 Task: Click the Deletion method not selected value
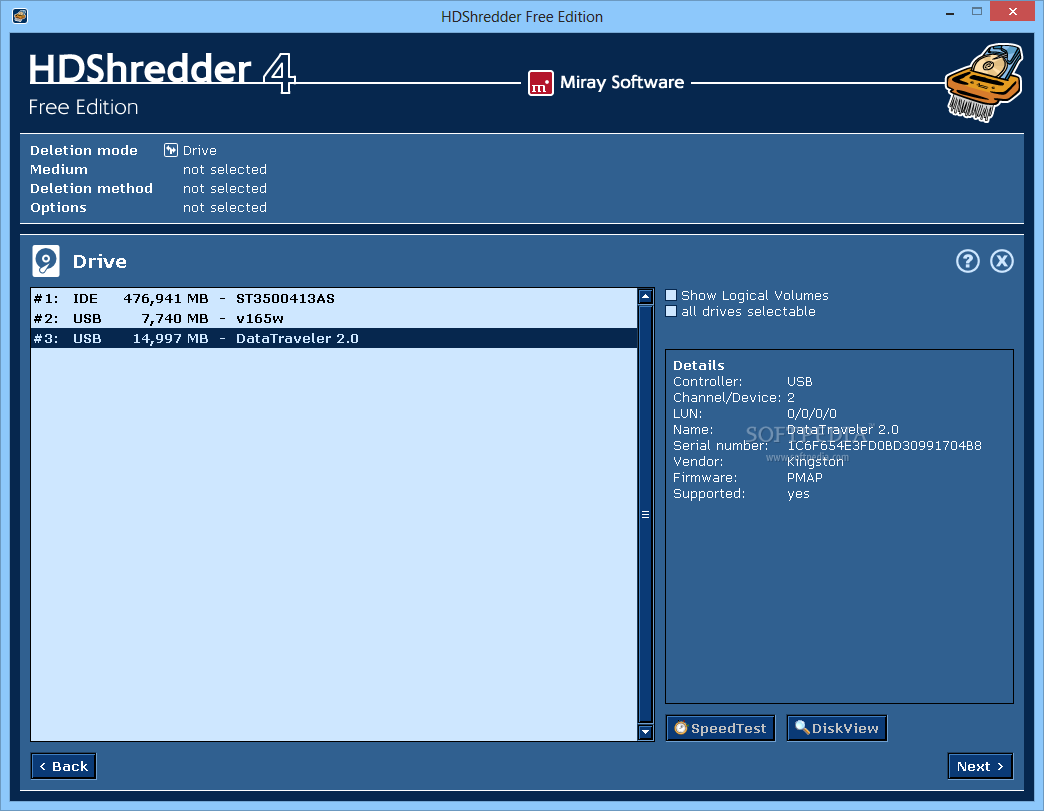225,188
